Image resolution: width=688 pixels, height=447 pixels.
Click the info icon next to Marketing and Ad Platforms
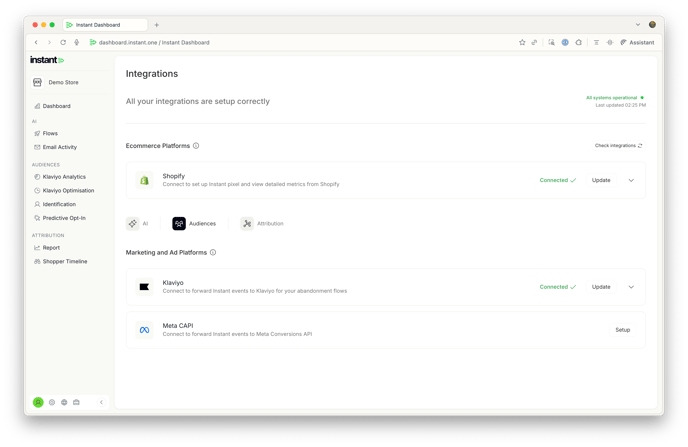213,253
